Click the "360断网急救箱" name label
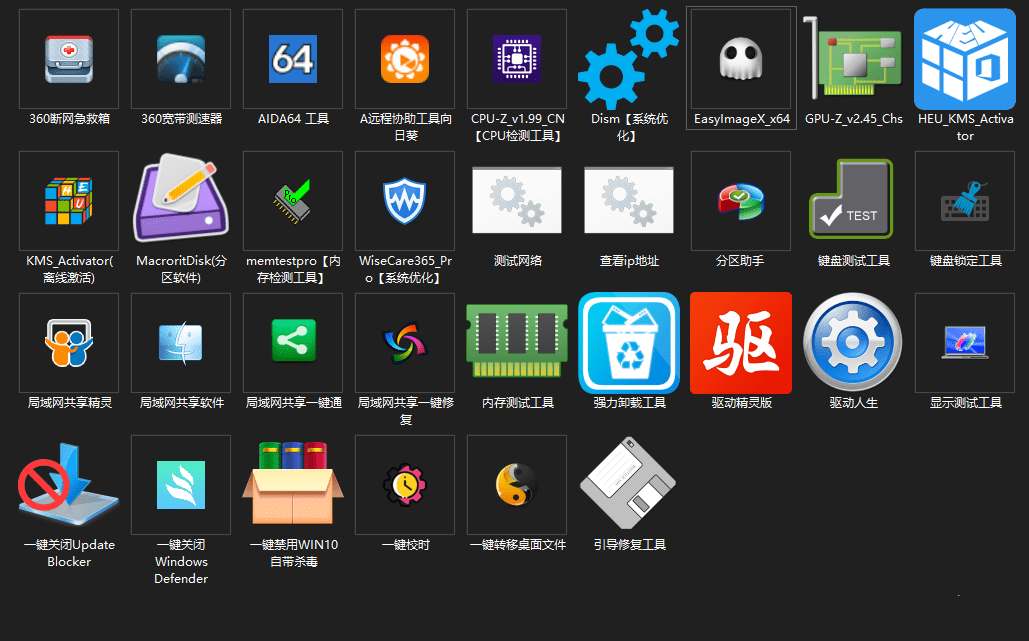The height and width of the screenshot is (641, 1029). coord(70,119)
